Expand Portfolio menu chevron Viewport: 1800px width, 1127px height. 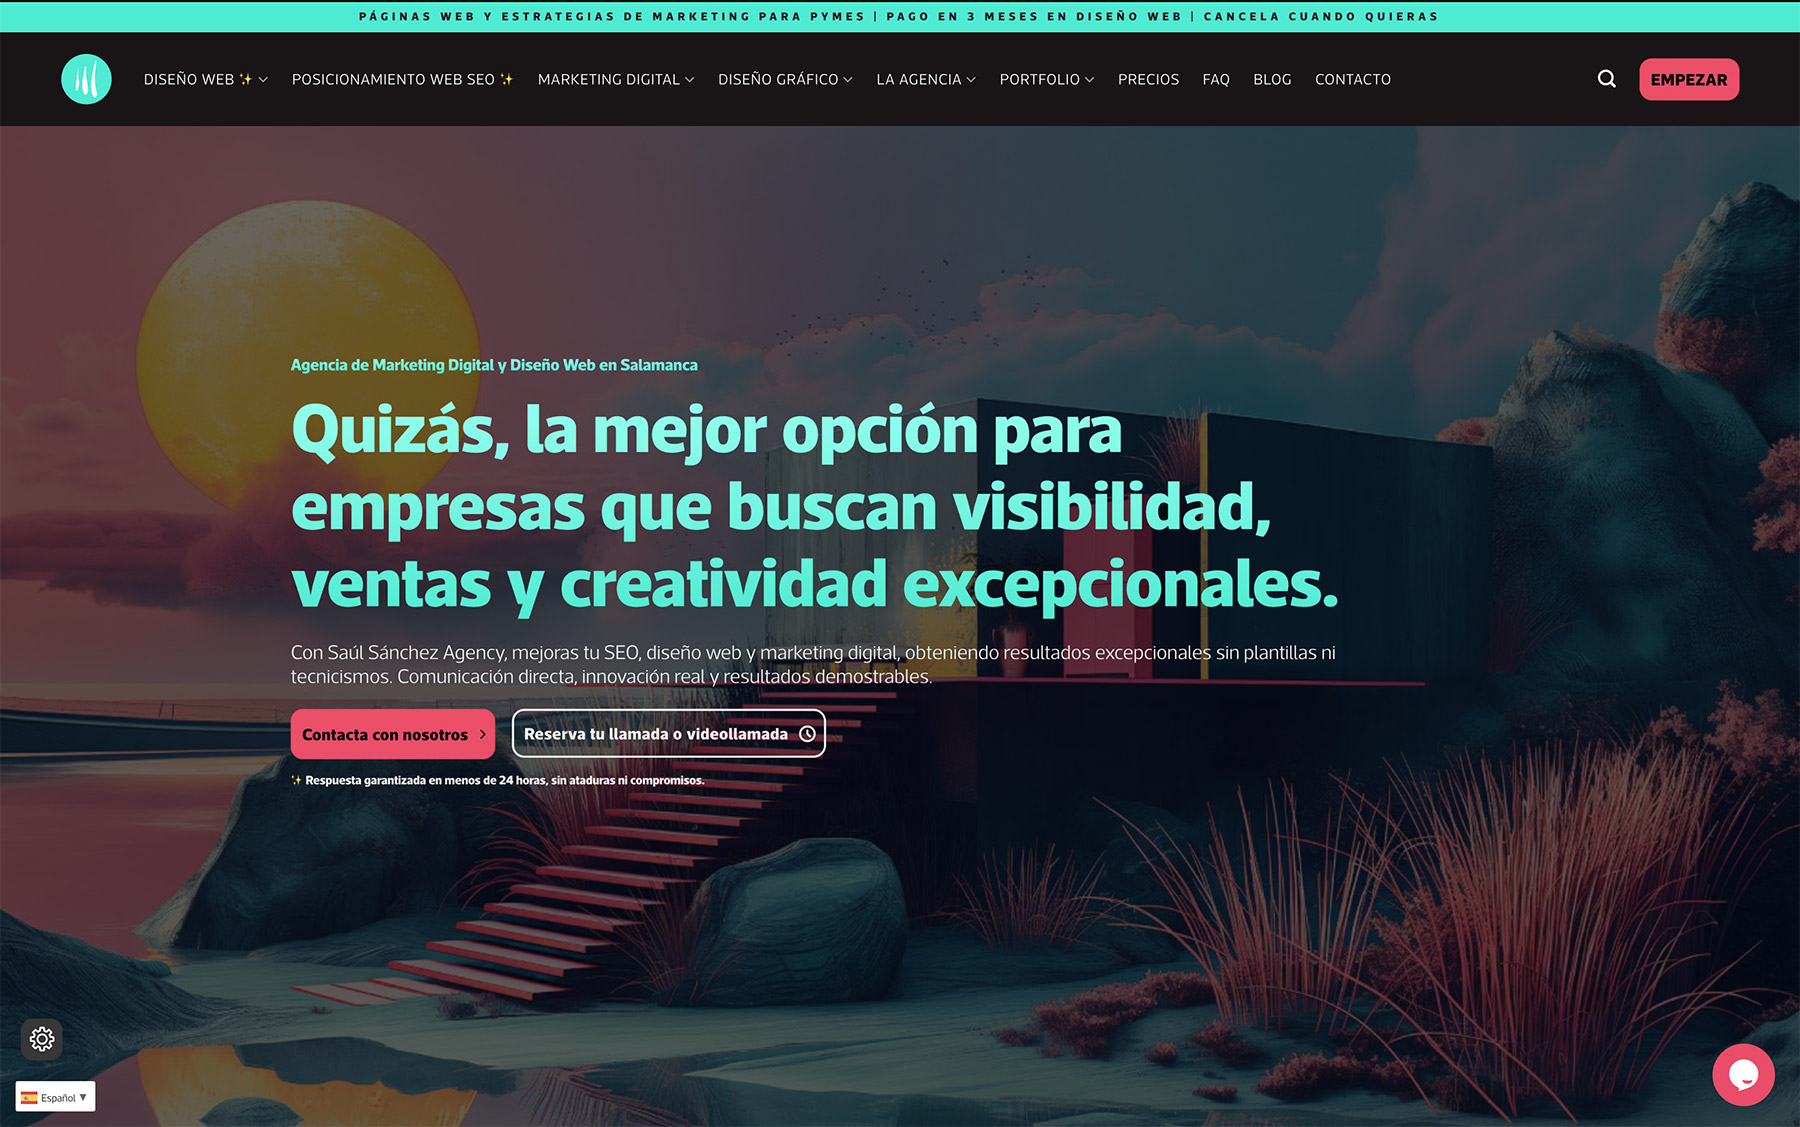pos(1089,80)
